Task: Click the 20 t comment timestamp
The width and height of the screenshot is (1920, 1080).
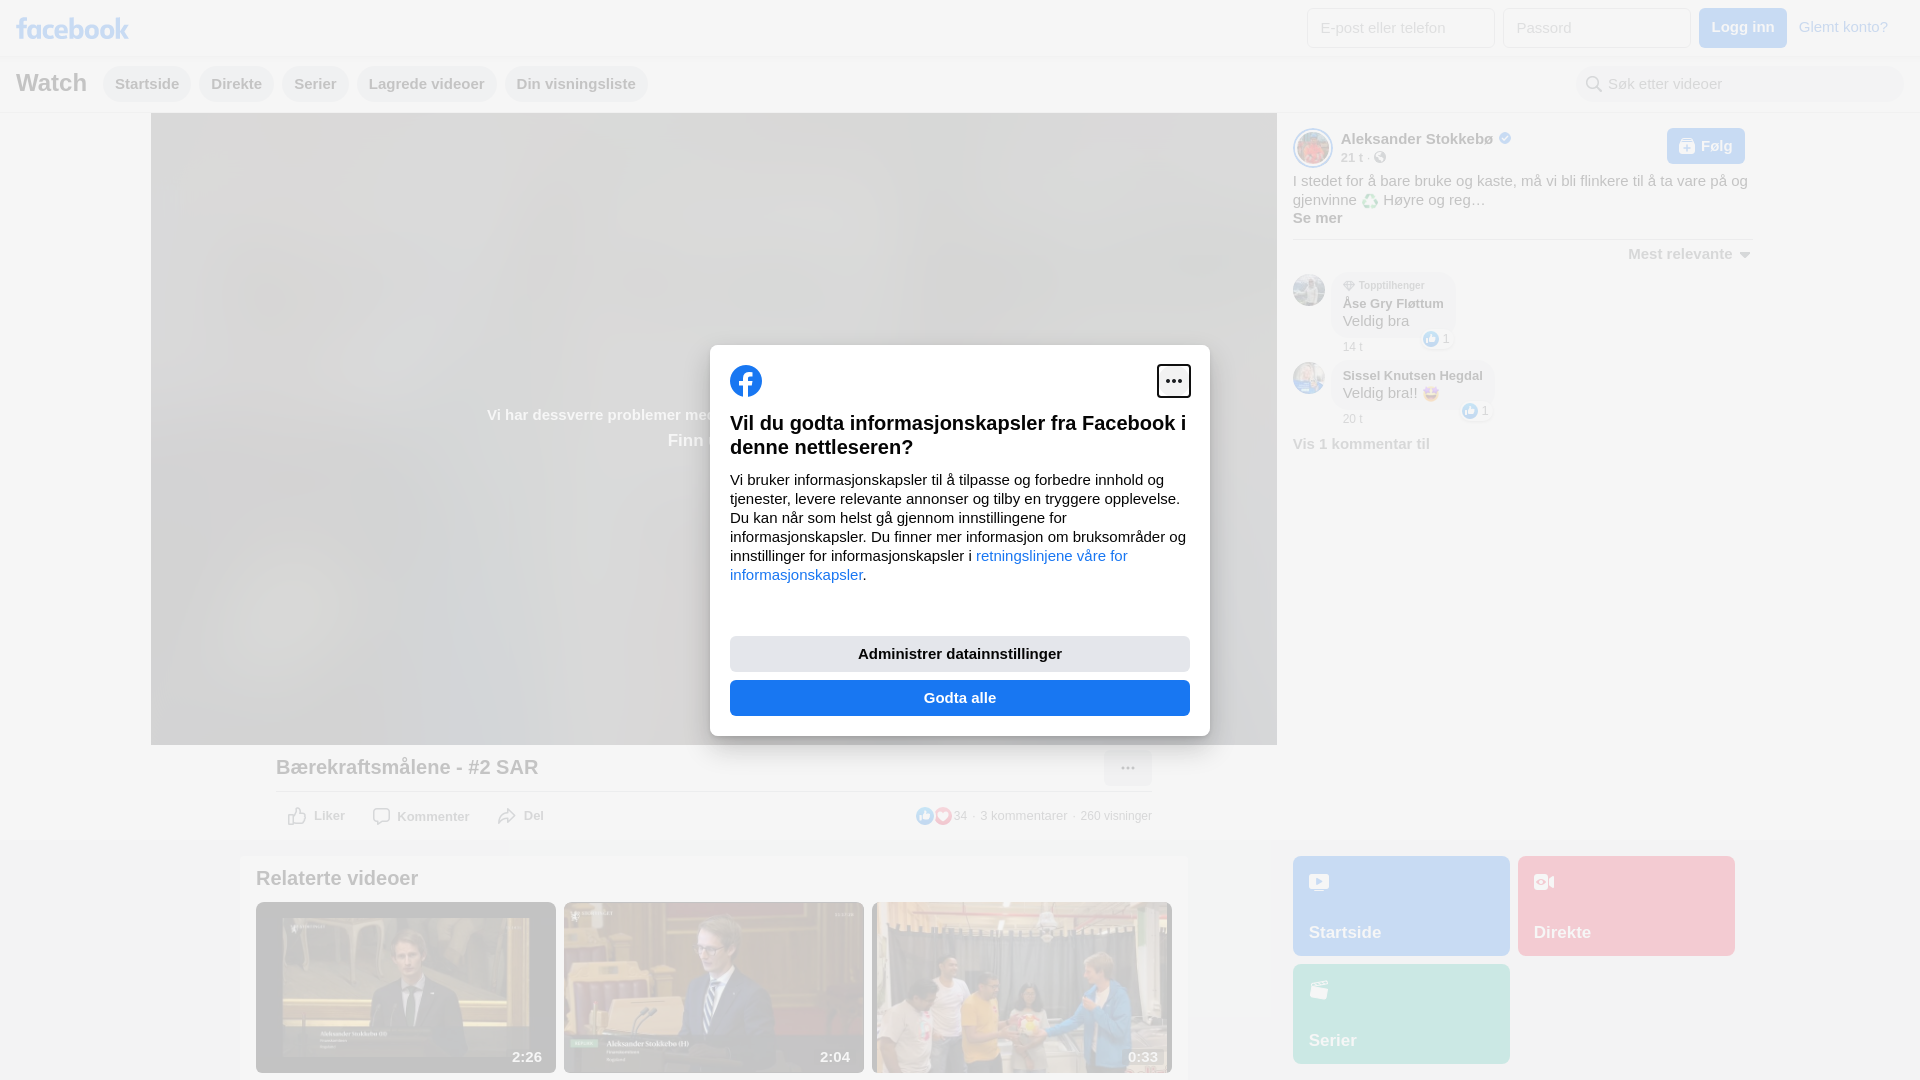Action: click(1352, 419)
